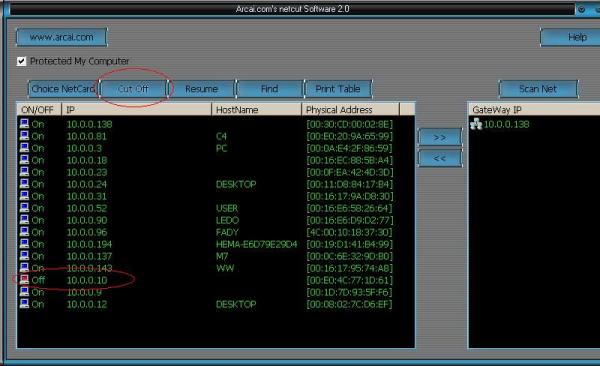Click MAC address [00:16:EC:88:5B:A4]
This screenshot has height=366, width=600.
coord(350,160)
